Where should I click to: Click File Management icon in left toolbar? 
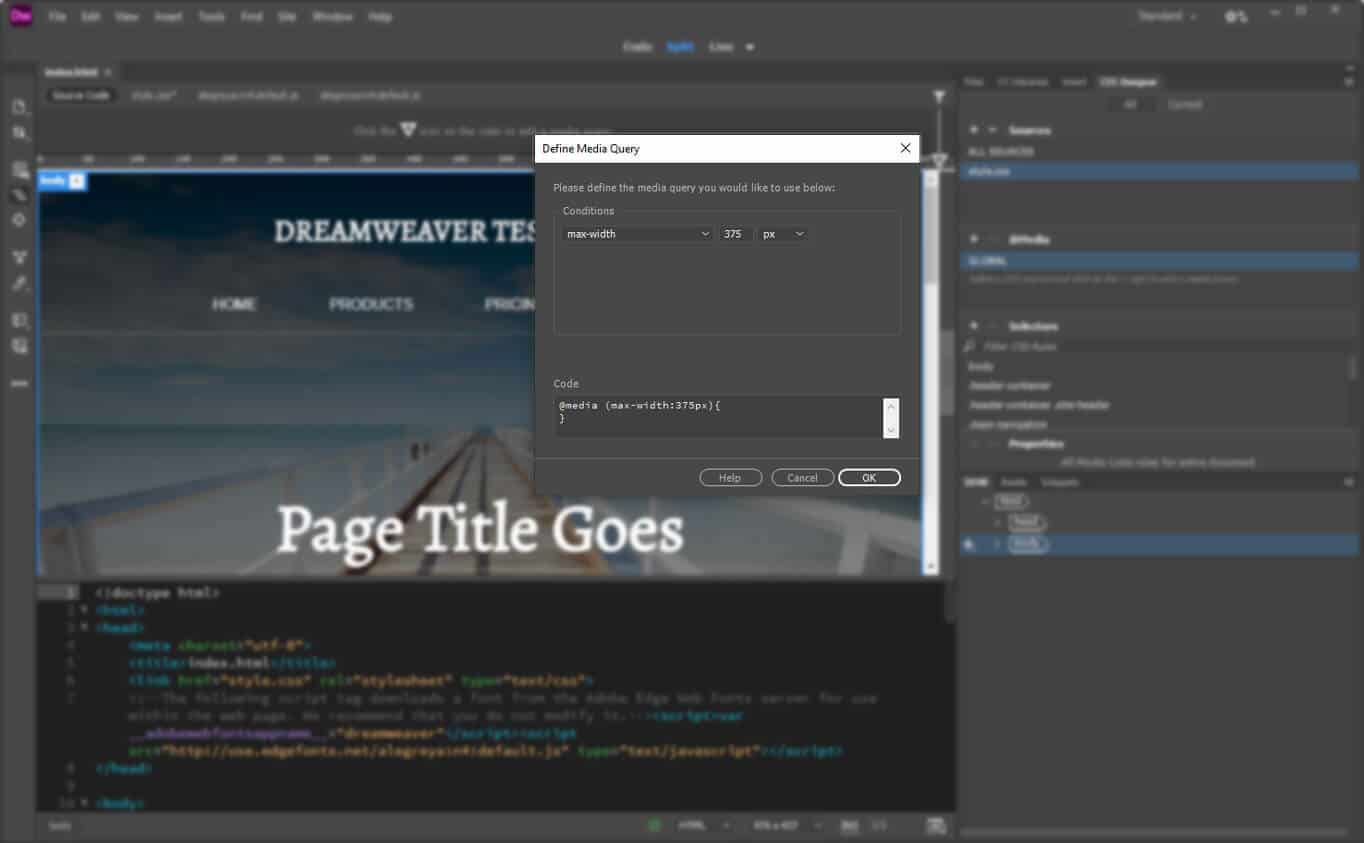click(19, 133)
